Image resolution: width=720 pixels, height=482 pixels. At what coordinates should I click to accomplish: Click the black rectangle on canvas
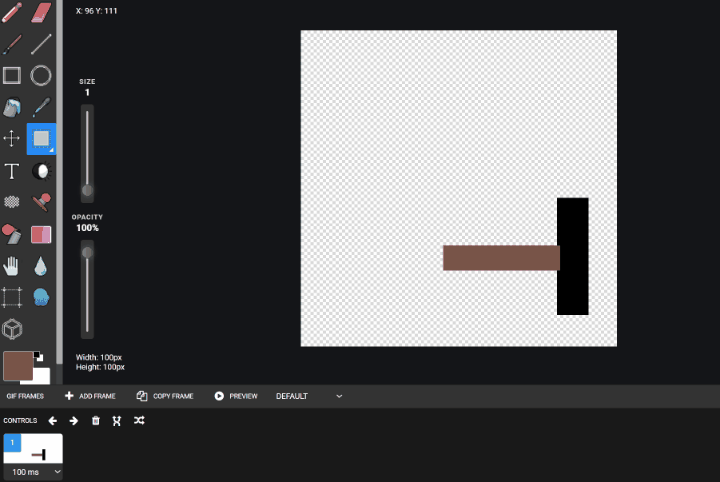tap(573, 256)
